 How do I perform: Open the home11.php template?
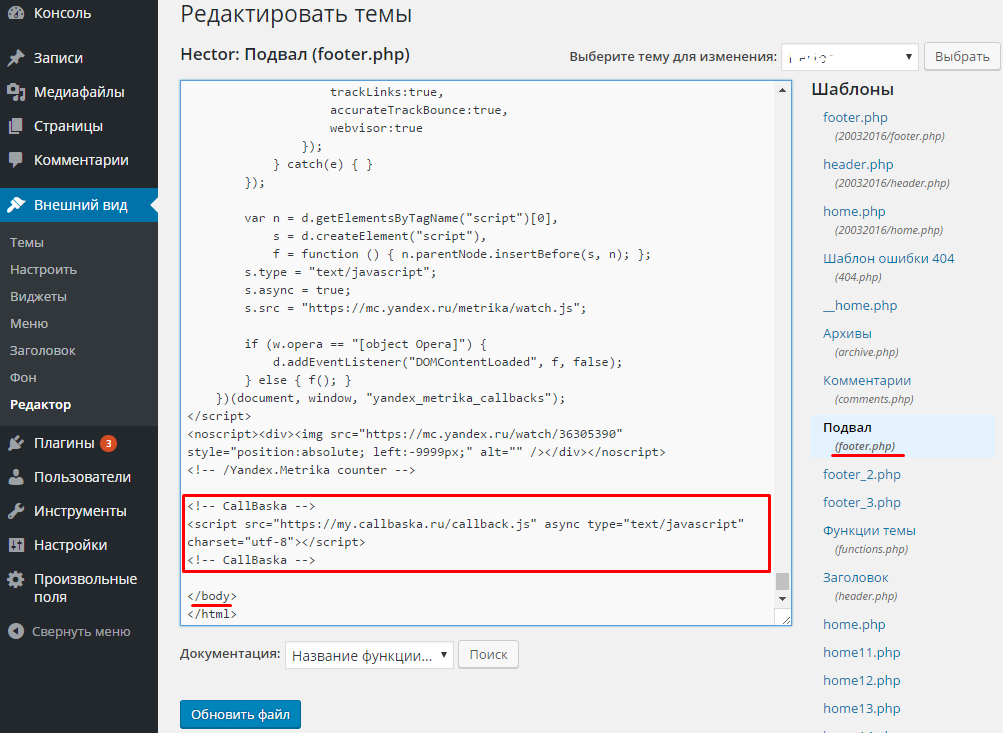862,652
